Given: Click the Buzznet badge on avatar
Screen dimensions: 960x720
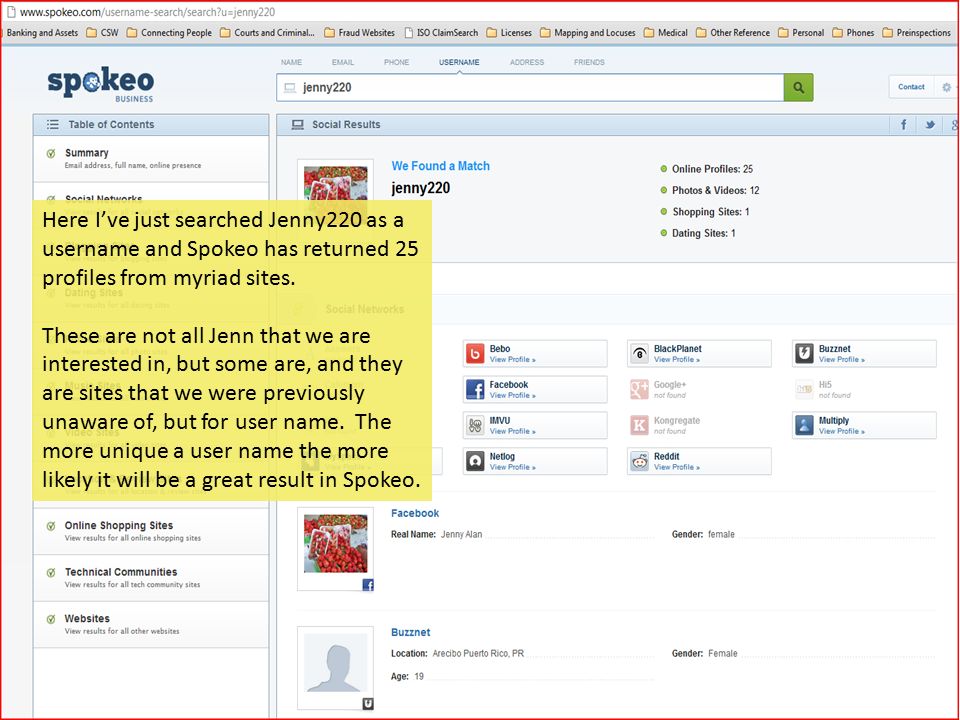Looking at the screenshot, I should point(368,703).
